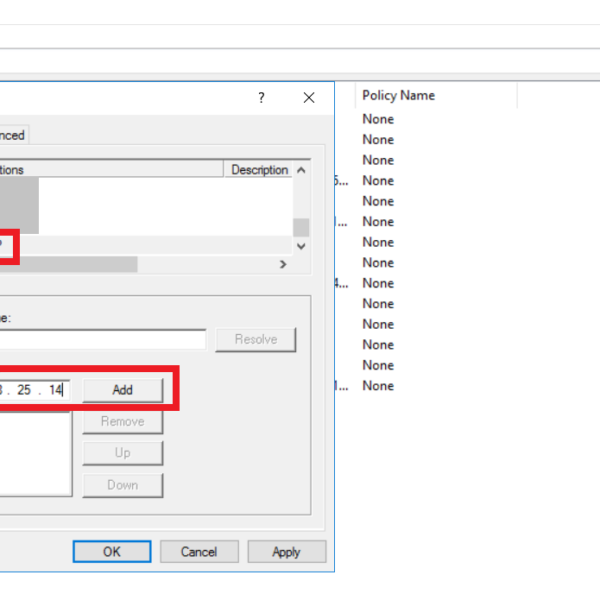This screenshot has height=600, width=600.
Task: Click the Description column header
Action: (259, 170)
